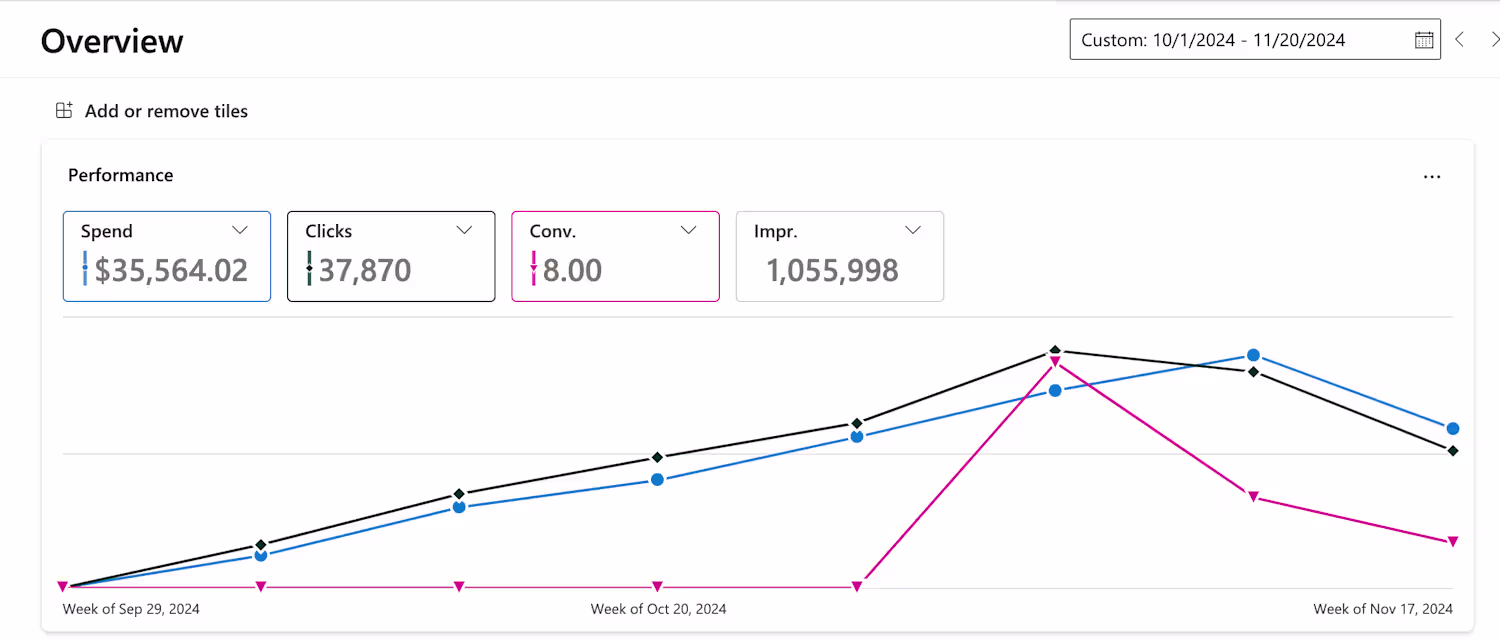Viewport: 1500px width, 642px height.
Task: Expand the Conv. metric dropdown
Action: 688,230
